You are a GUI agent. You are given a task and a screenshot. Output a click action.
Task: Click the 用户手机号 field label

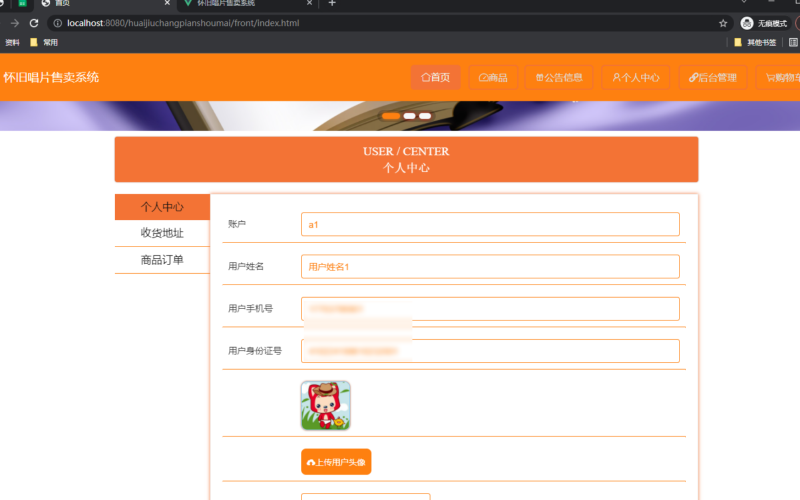(x=251, y=309)
